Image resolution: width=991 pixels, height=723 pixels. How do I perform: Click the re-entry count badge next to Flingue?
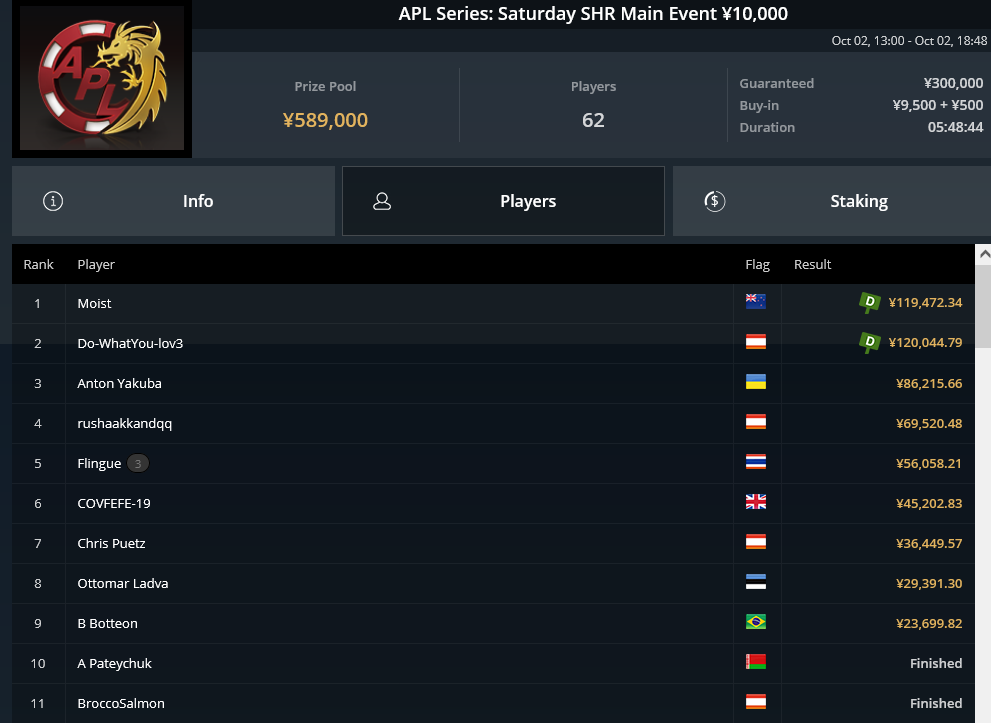(138, 463)
